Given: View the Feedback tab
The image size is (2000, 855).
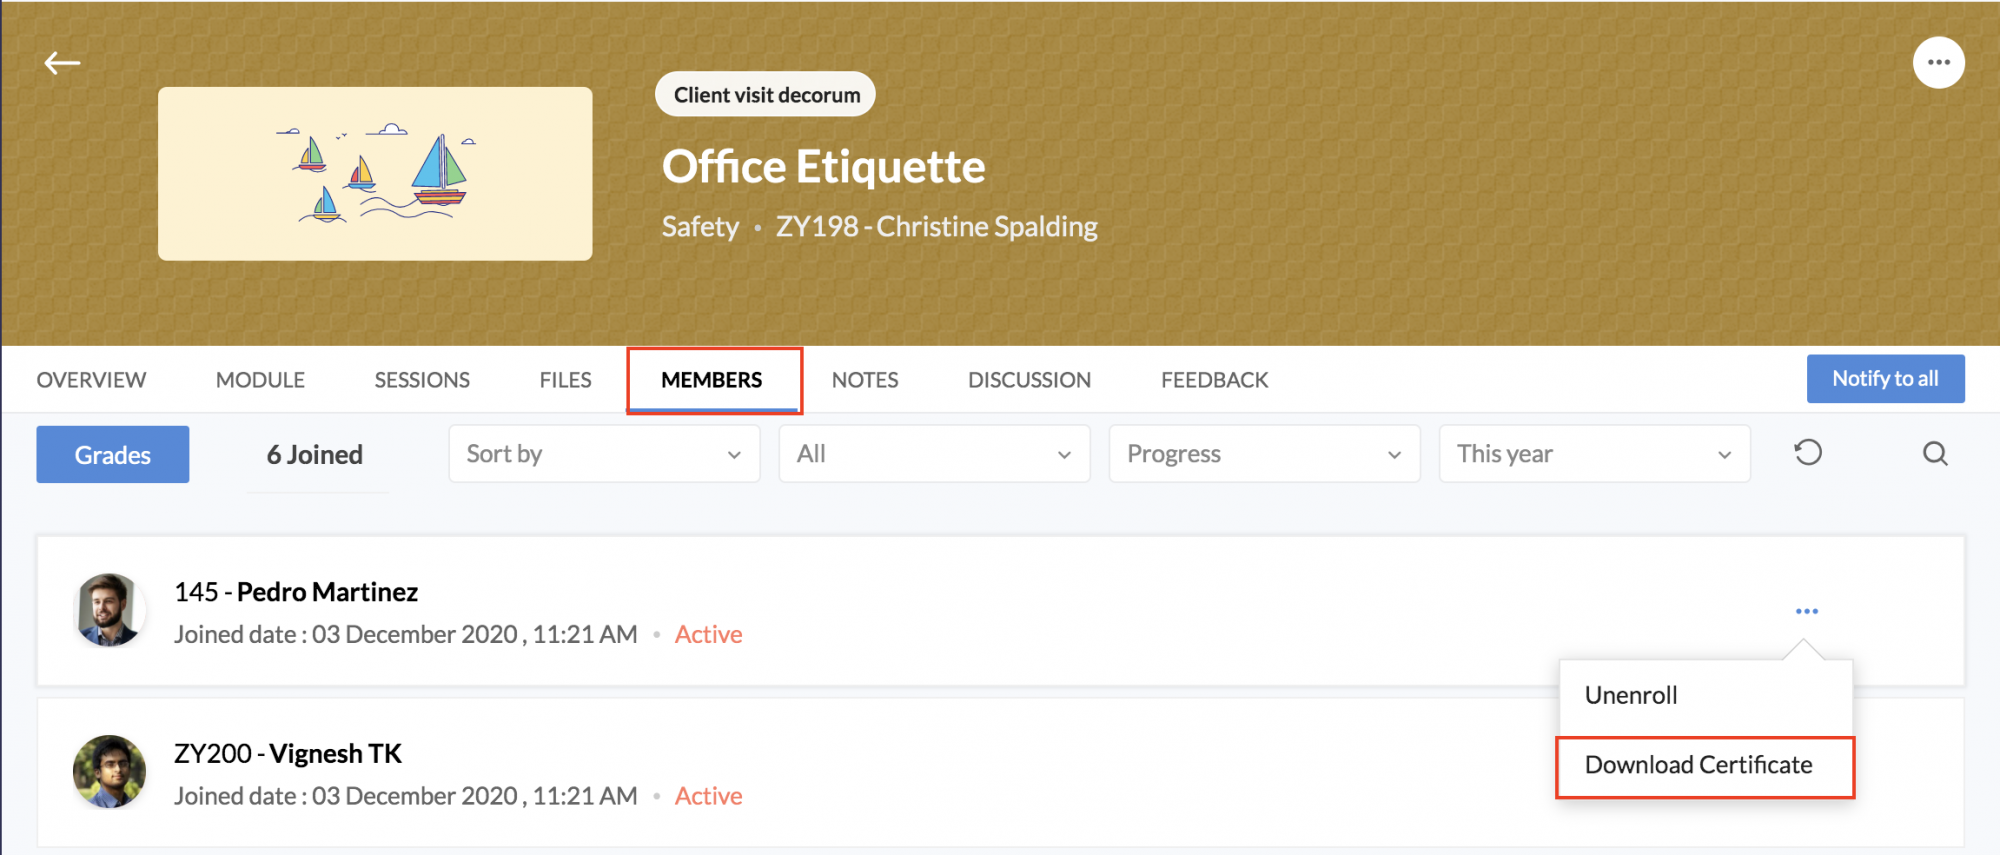Looking at the screenshot, I should point(1214,380).
